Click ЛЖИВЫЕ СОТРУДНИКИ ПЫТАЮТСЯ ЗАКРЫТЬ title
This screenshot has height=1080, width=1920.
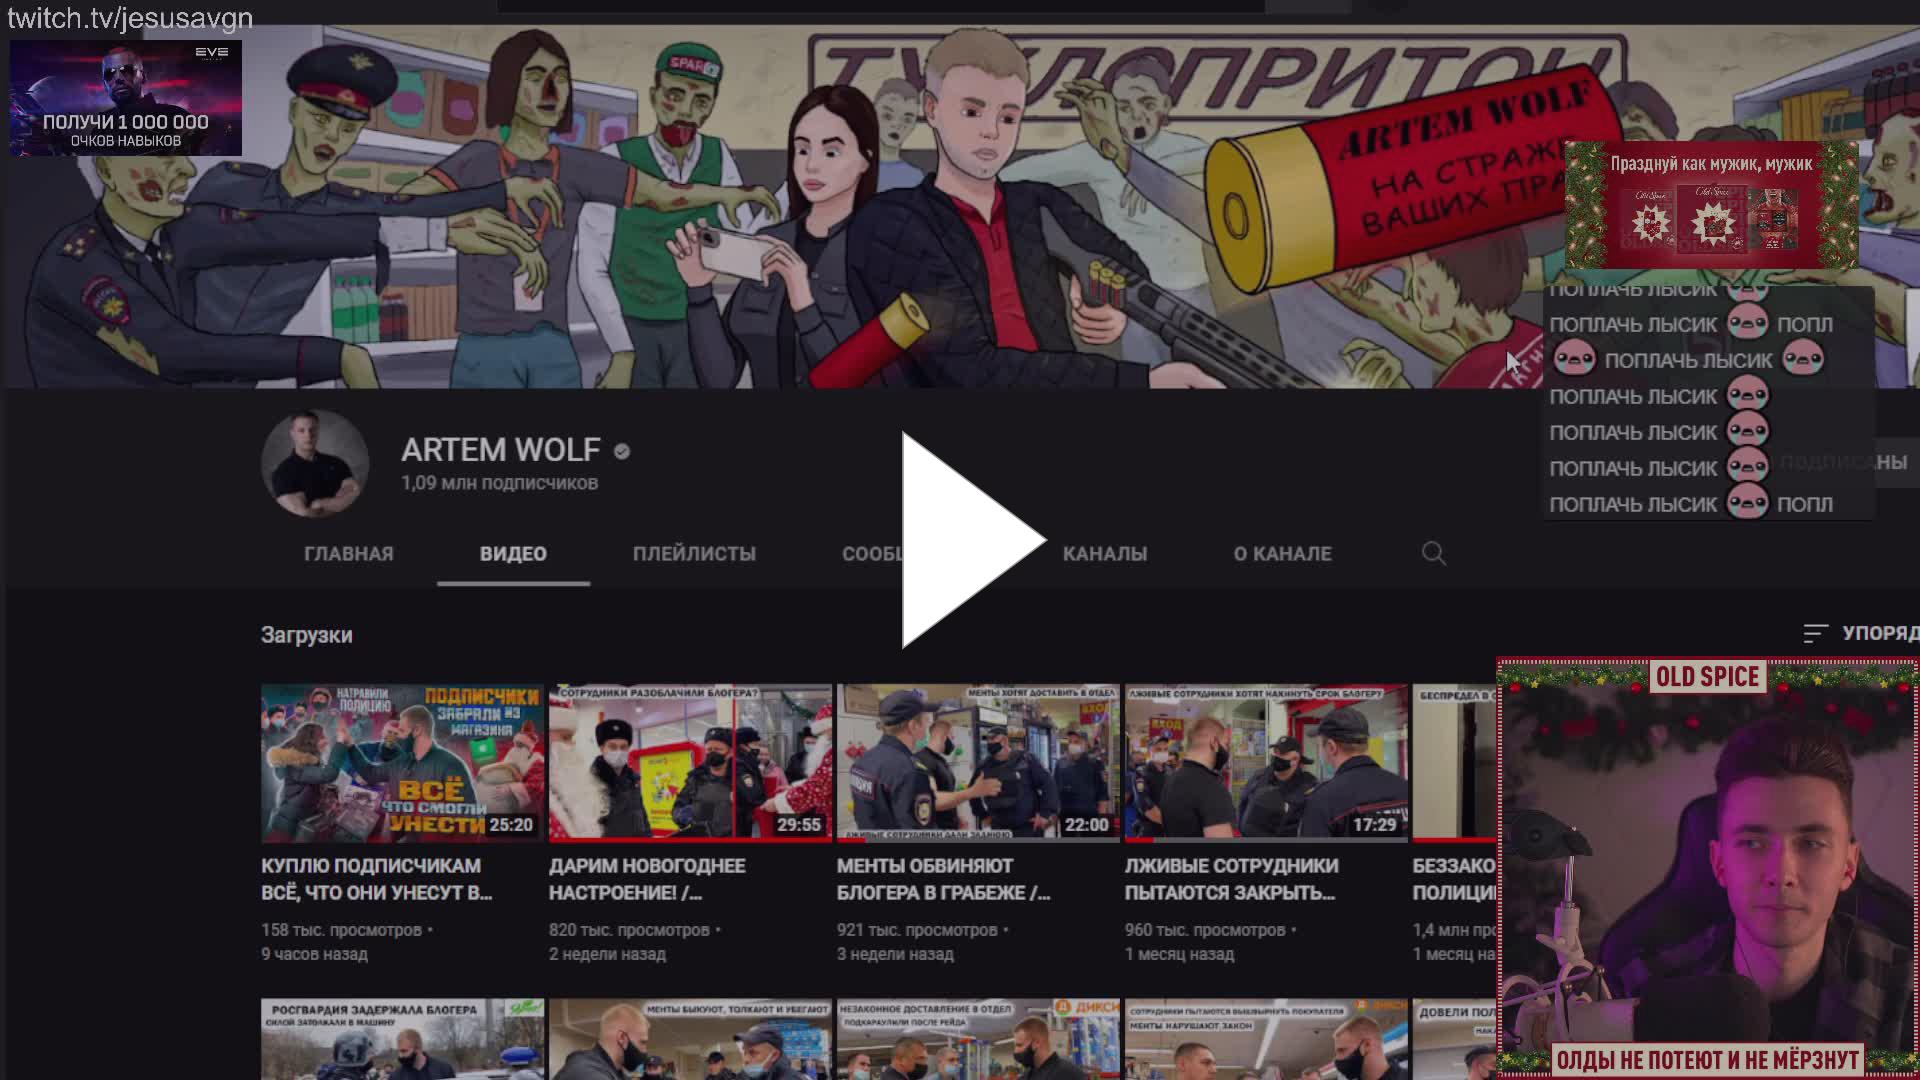pos(1231,878)
